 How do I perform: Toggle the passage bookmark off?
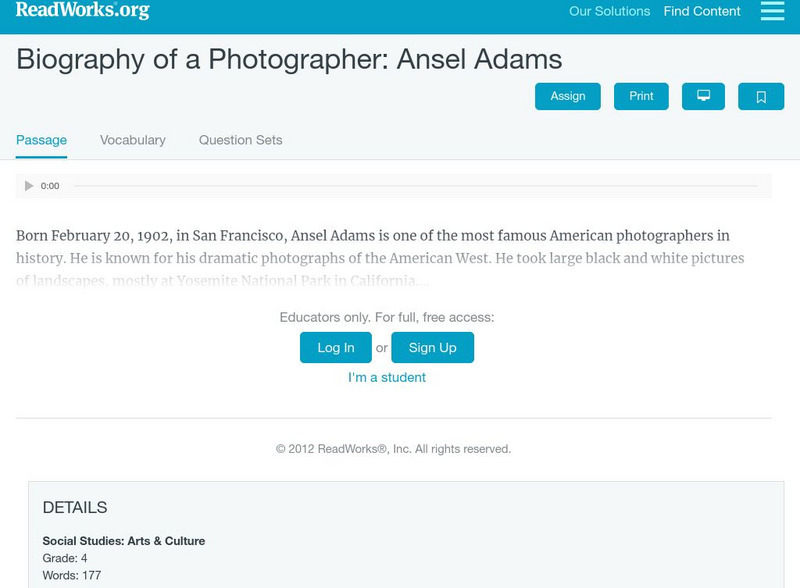[761, 96]
